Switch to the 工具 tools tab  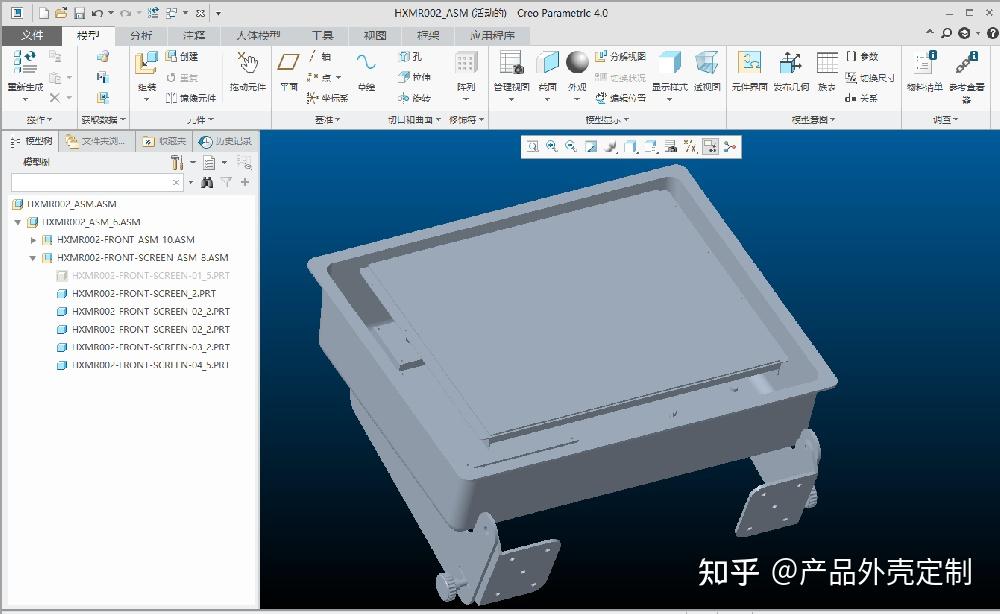pos(322,36)
